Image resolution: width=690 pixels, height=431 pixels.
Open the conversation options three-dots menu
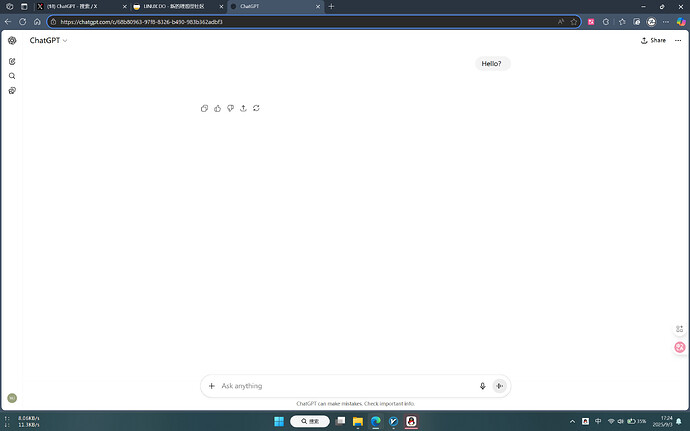678,41
